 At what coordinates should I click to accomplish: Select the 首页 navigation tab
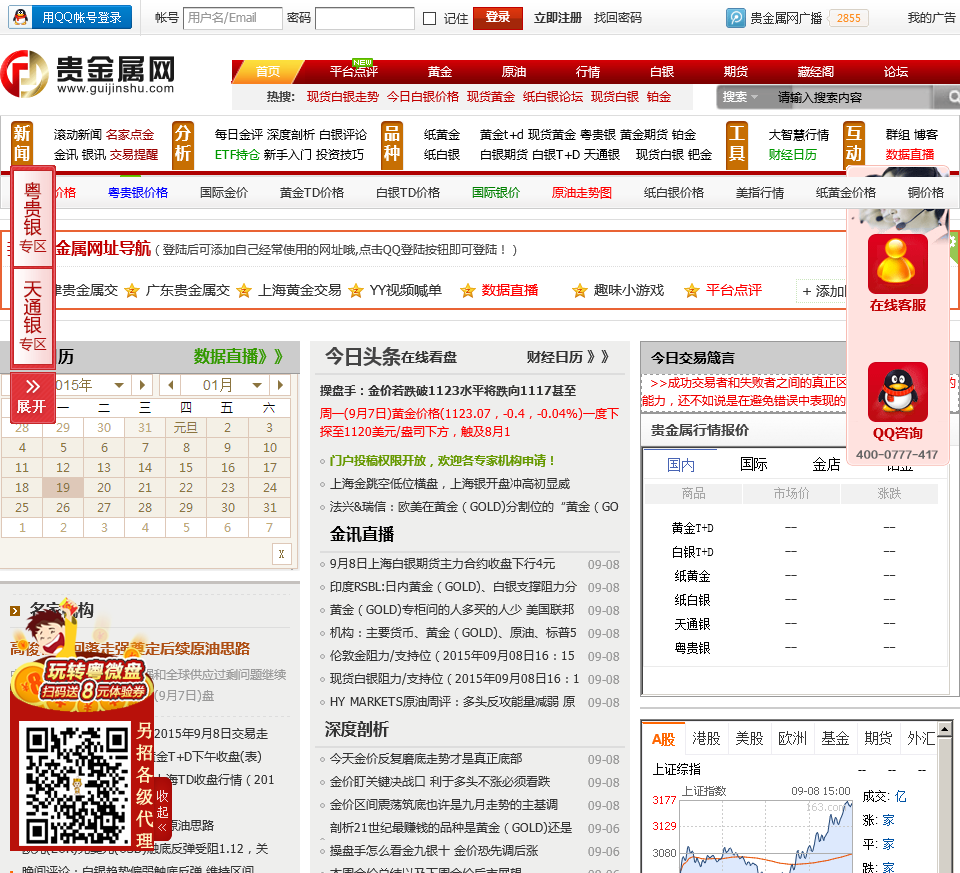coord(268,72)
